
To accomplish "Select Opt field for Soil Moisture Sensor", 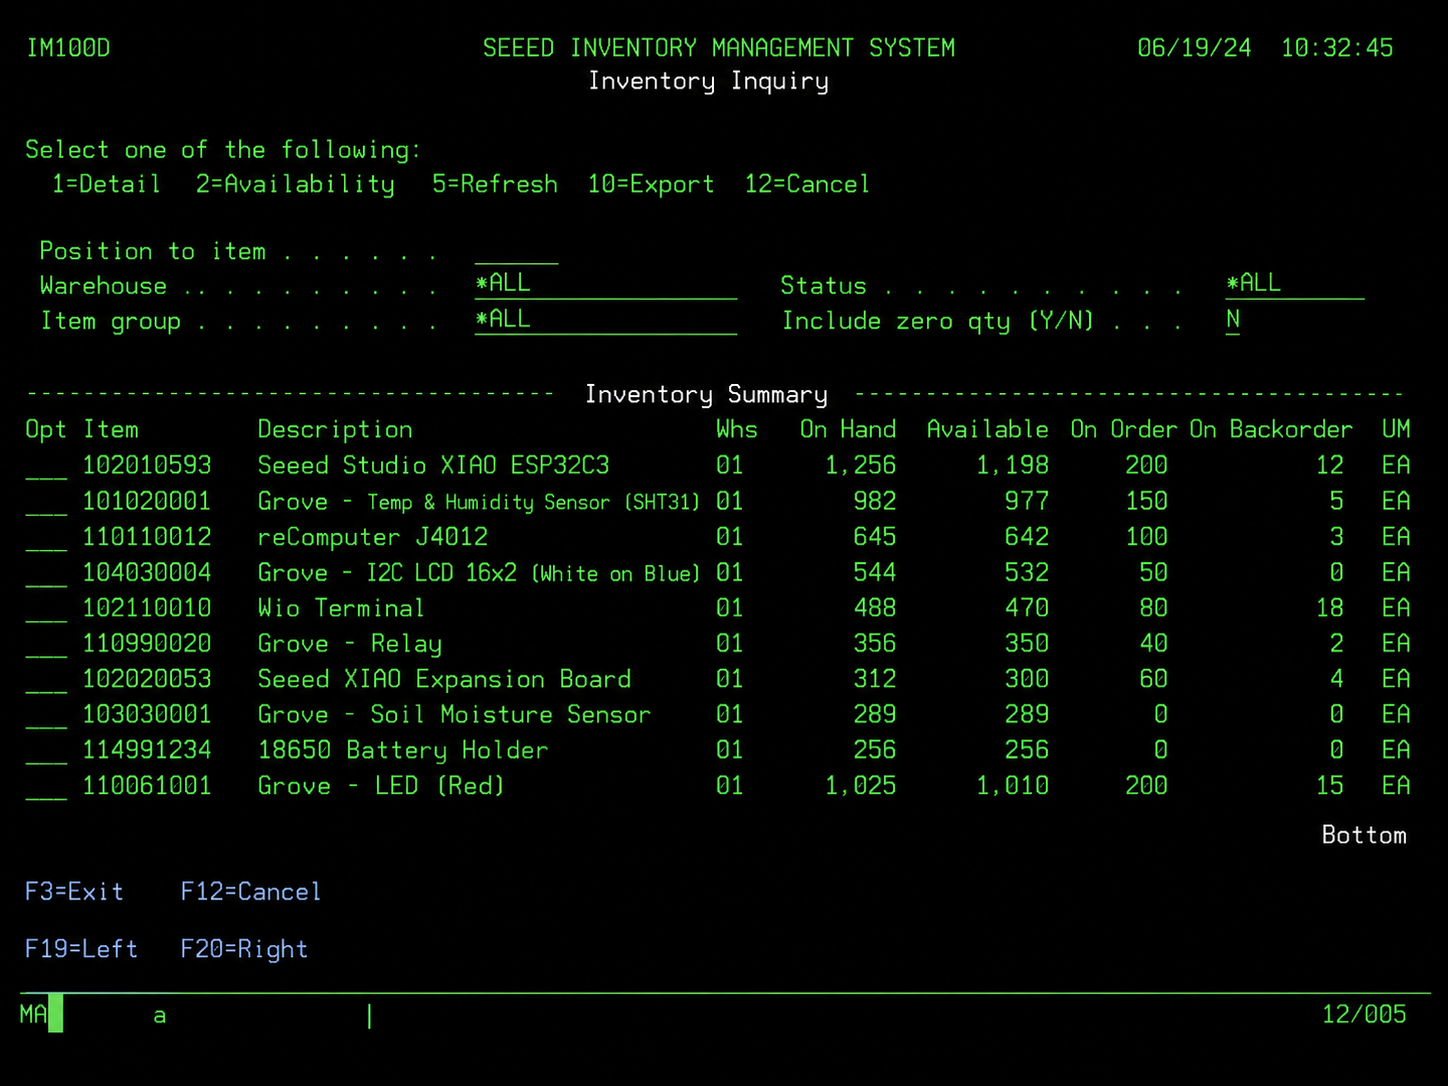I will (x=46, y=715).
